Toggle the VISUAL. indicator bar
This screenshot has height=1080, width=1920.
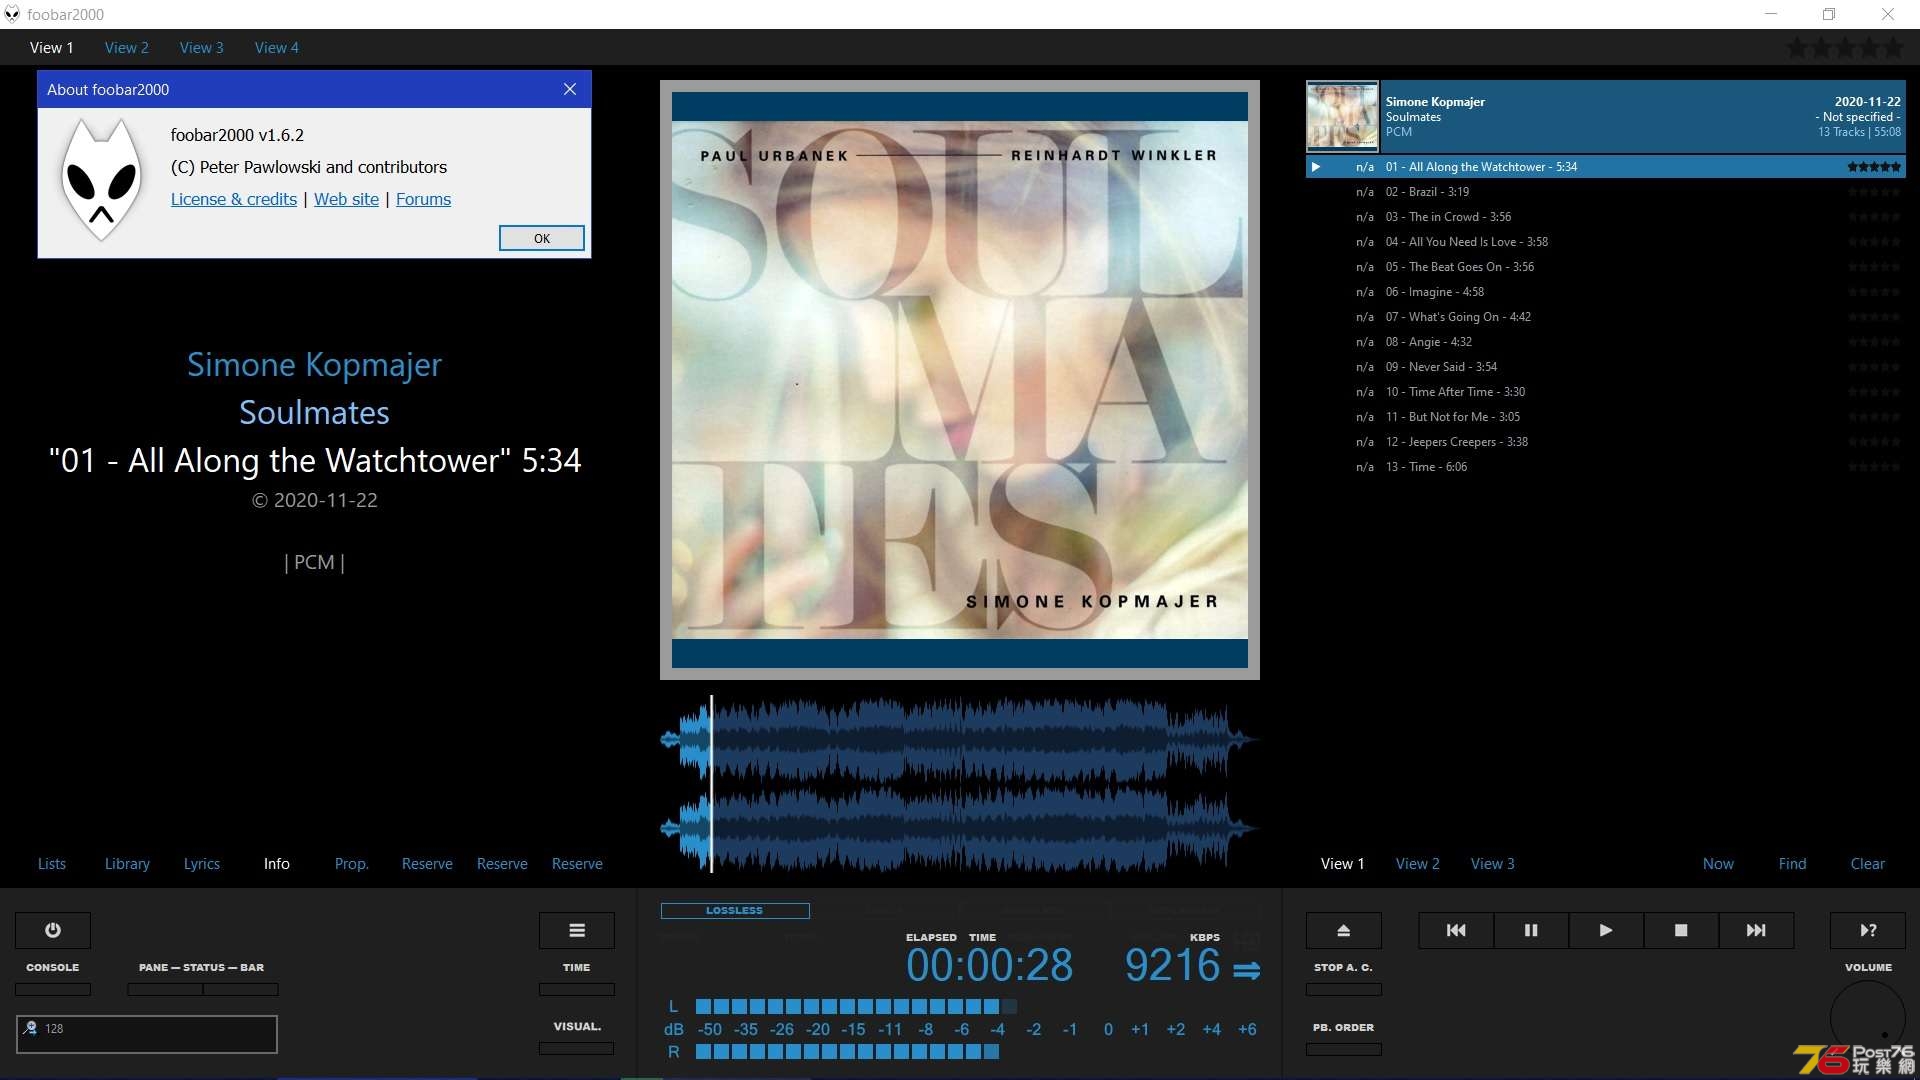point(577,1048)
